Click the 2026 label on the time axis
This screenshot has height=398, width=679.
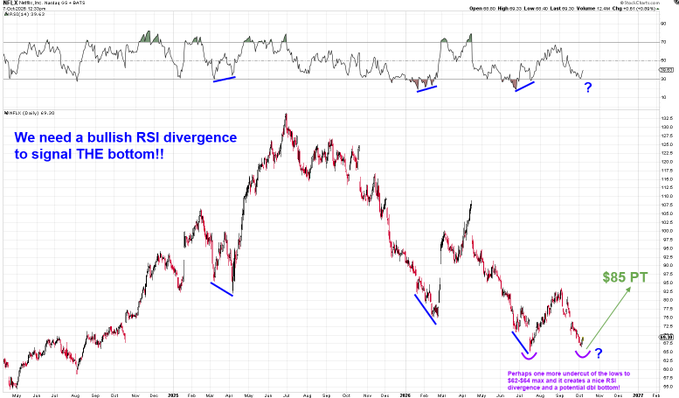405,395
